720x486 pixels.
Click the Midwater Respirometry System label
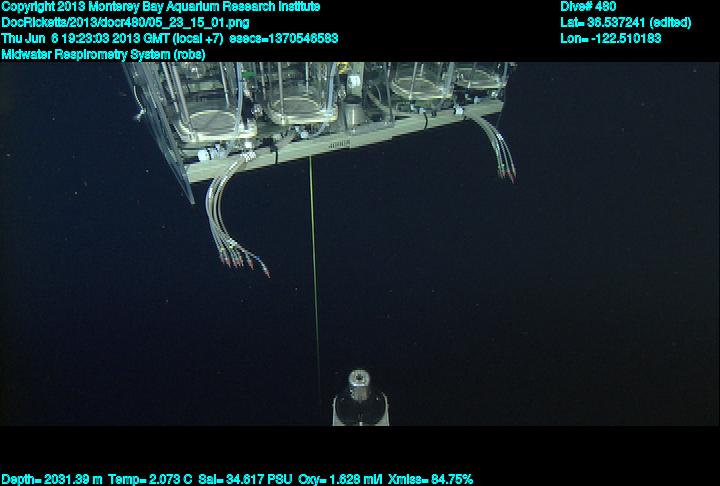coord(103,54)
